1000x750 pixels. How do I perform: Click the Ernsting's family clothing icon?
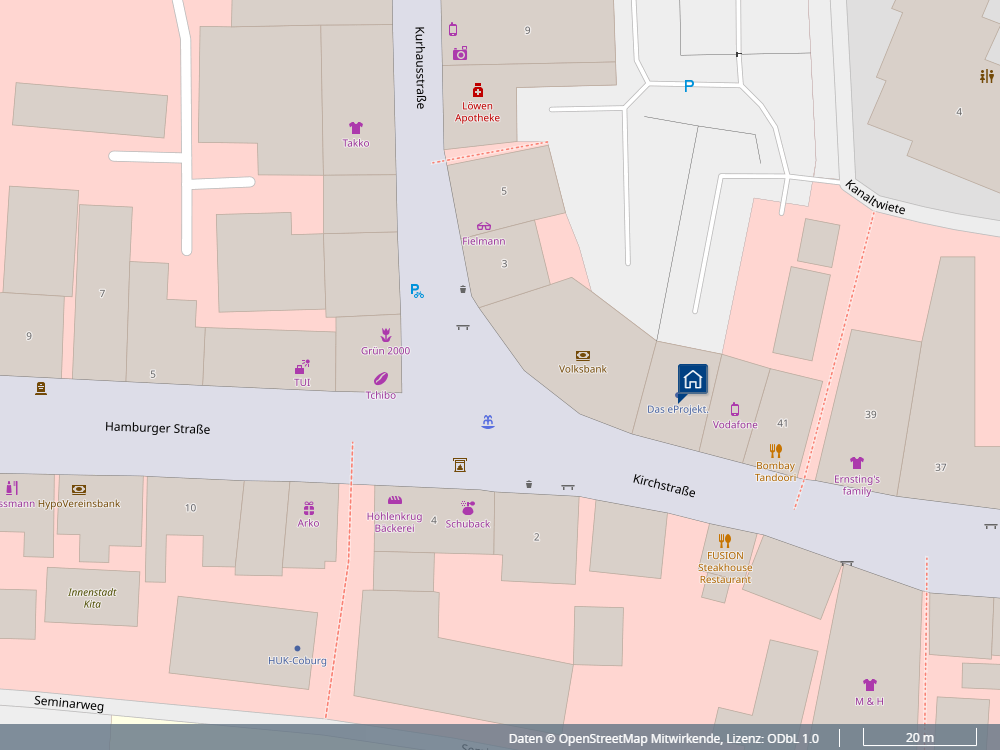(x=856, y=463)
